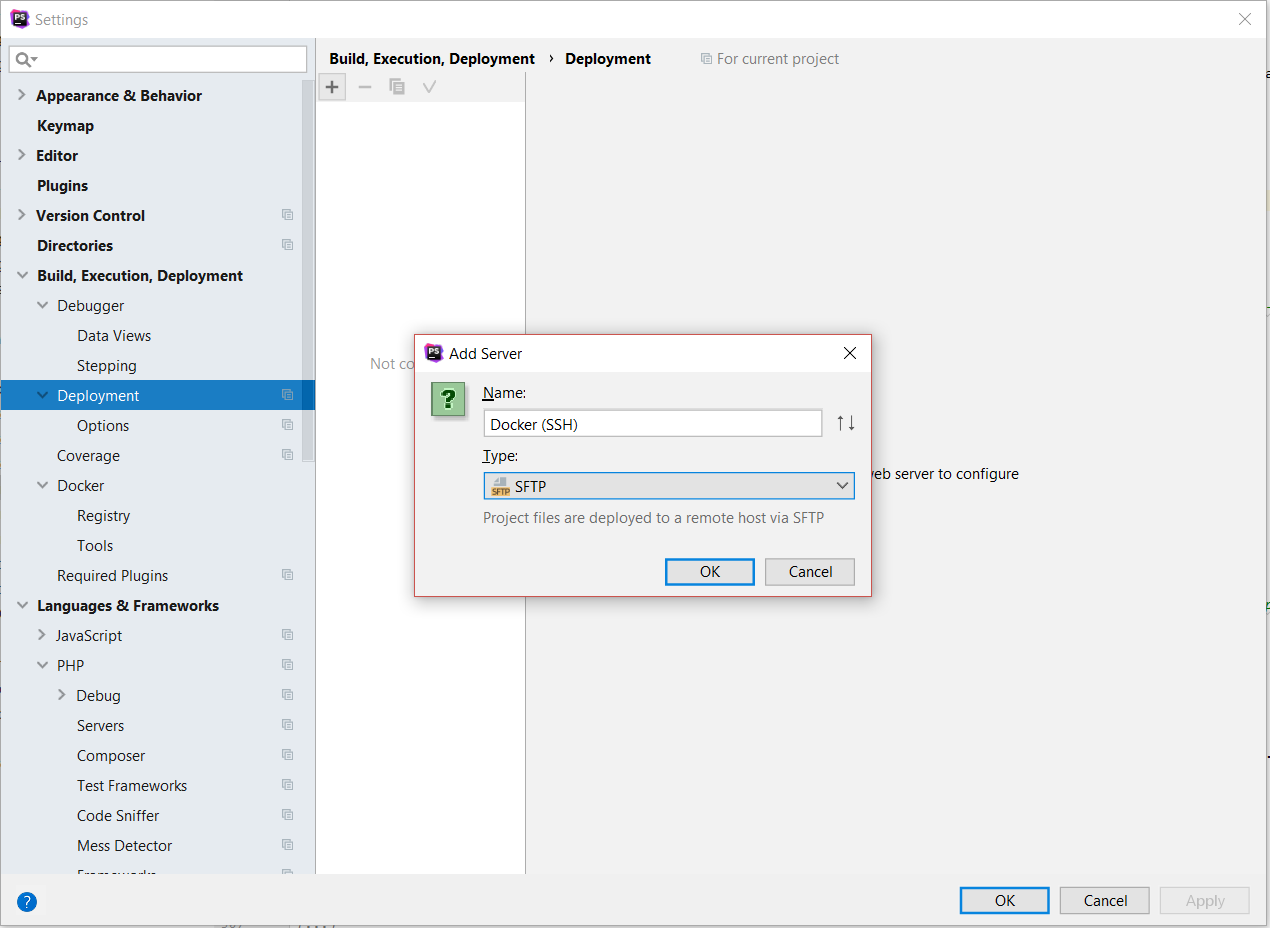Image resolution: width=1270 pixels, height=928 pixels.
Task: Click project-level icon beside Required Plugins
Action: click(288, 575)
